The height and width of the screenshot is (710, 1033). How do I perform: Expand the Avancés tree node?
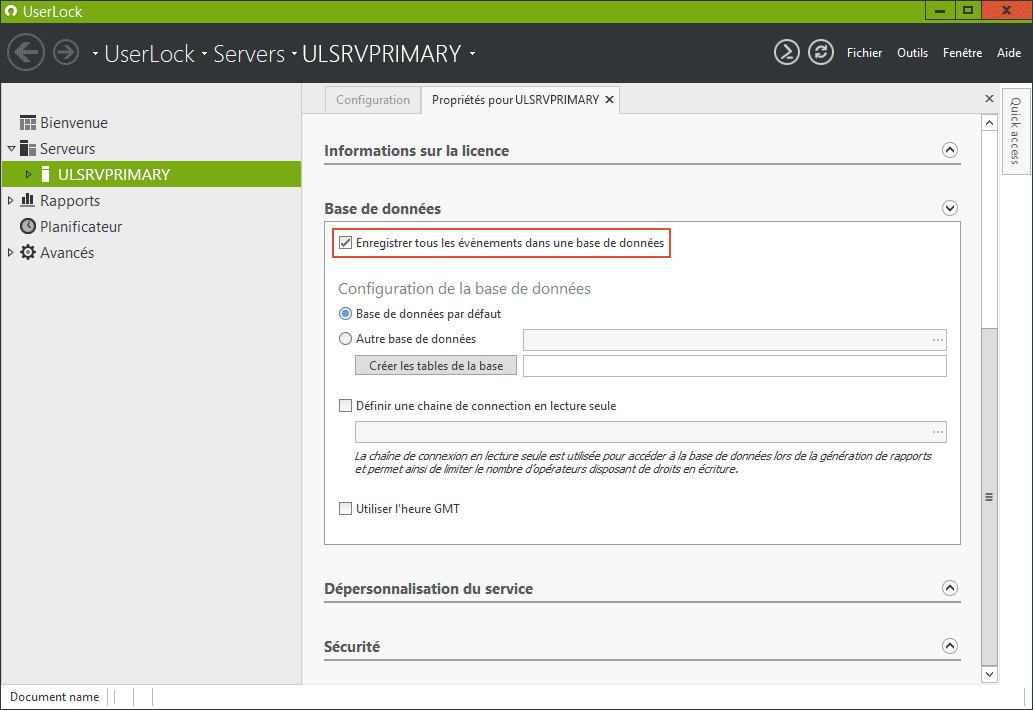[11, 252]
